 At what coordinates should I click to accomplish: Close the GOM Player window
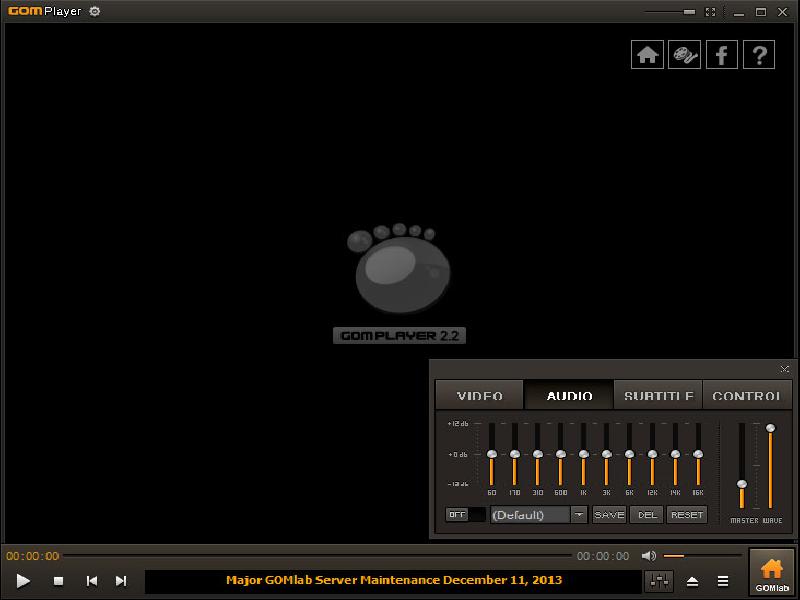(782, 12)
